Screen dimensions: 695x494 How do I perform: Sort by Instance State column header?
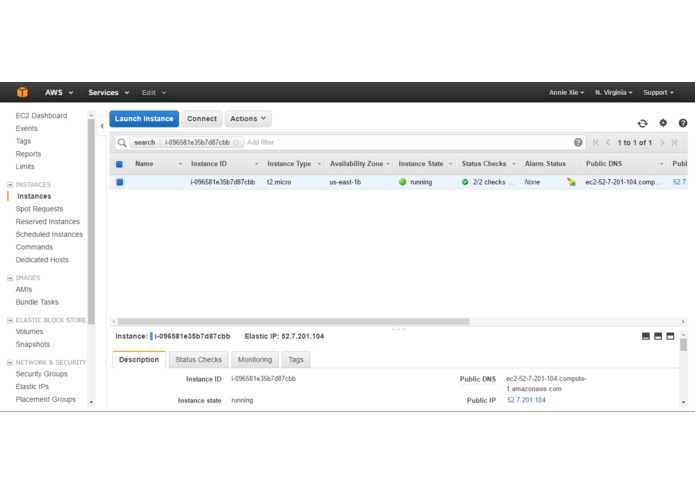click(x=421, y=163)
